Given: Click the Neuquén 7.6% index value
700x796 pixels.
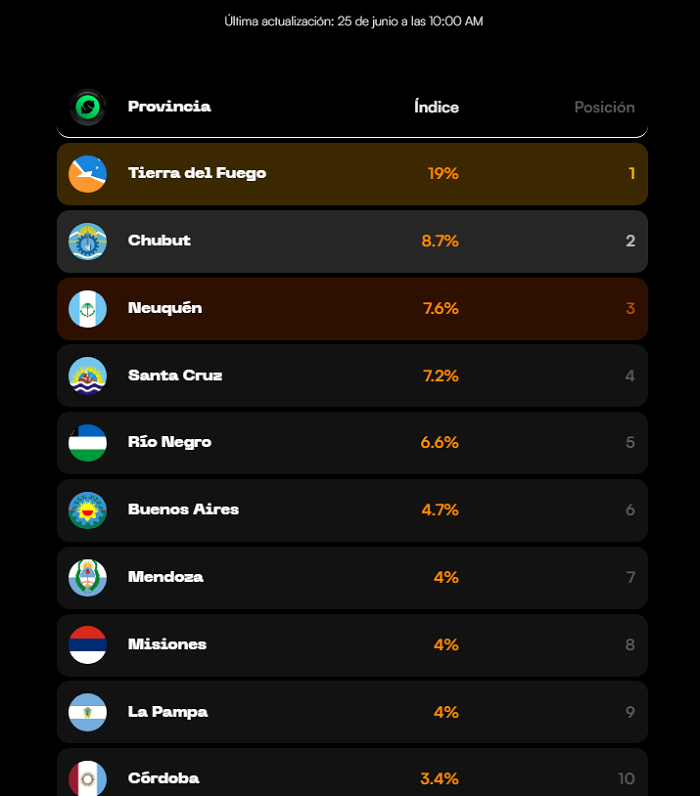Looking at the screenshot, I should click(x=441, y=308).
